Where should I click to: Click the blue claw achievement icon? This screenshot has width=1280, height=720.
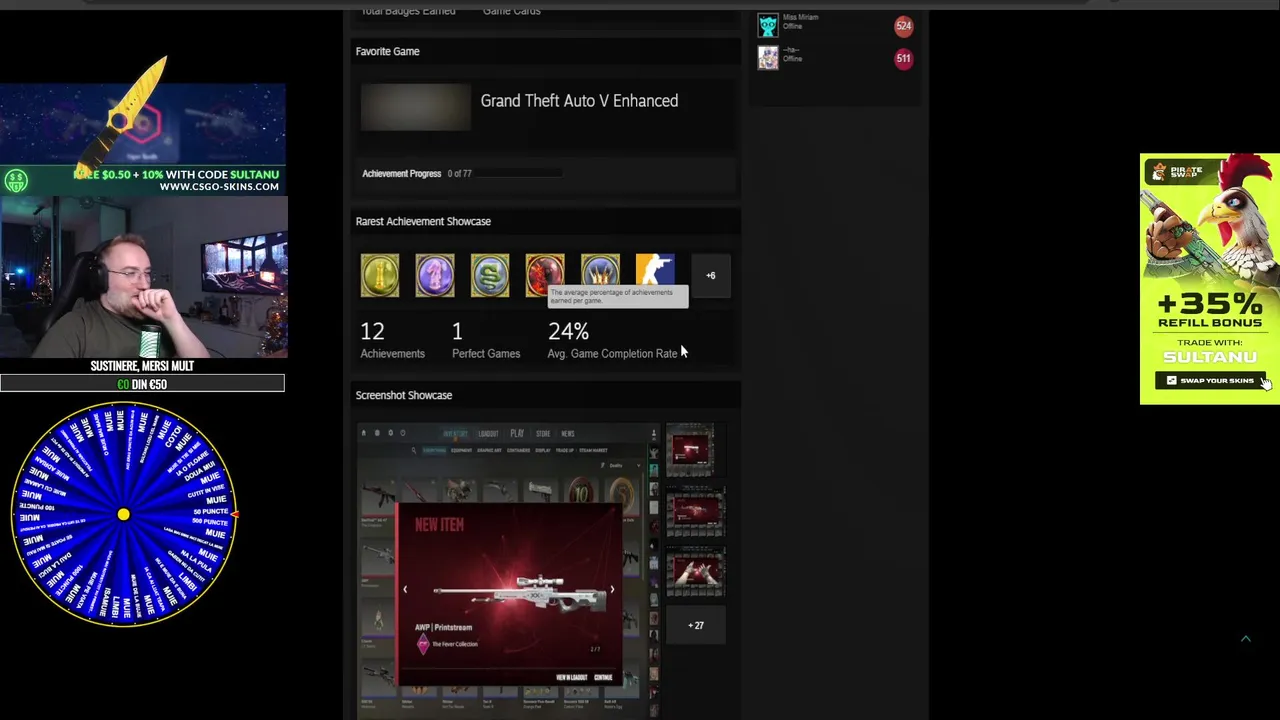click(600, 275)
